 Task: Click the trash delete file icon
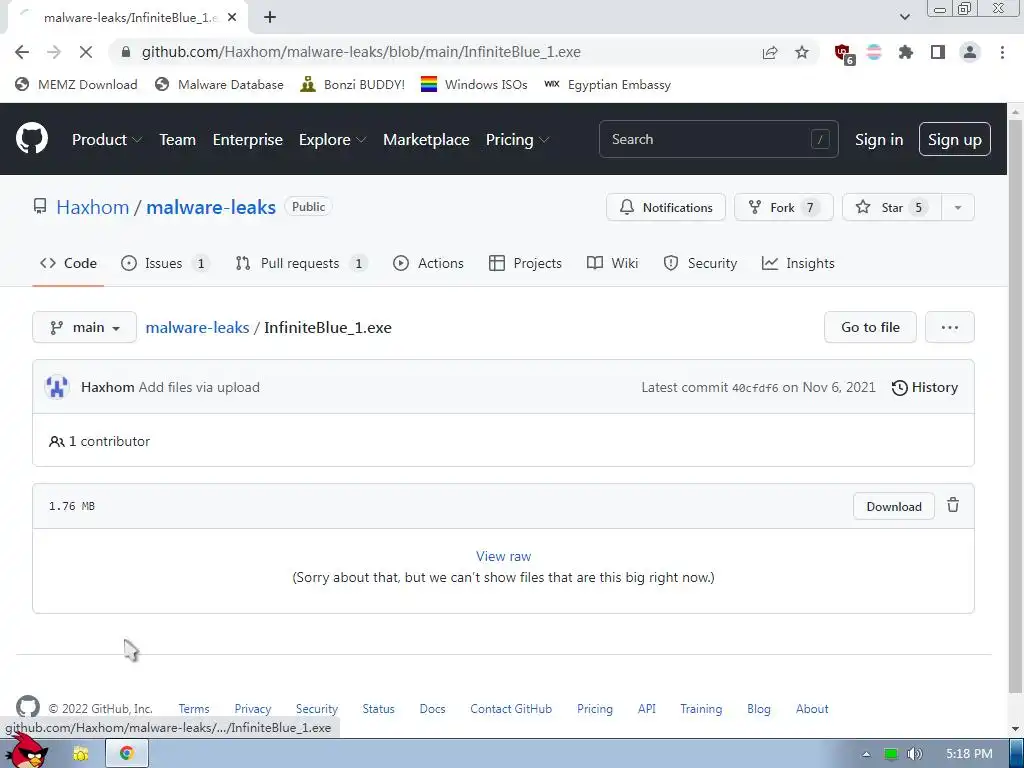pos(953,505)
